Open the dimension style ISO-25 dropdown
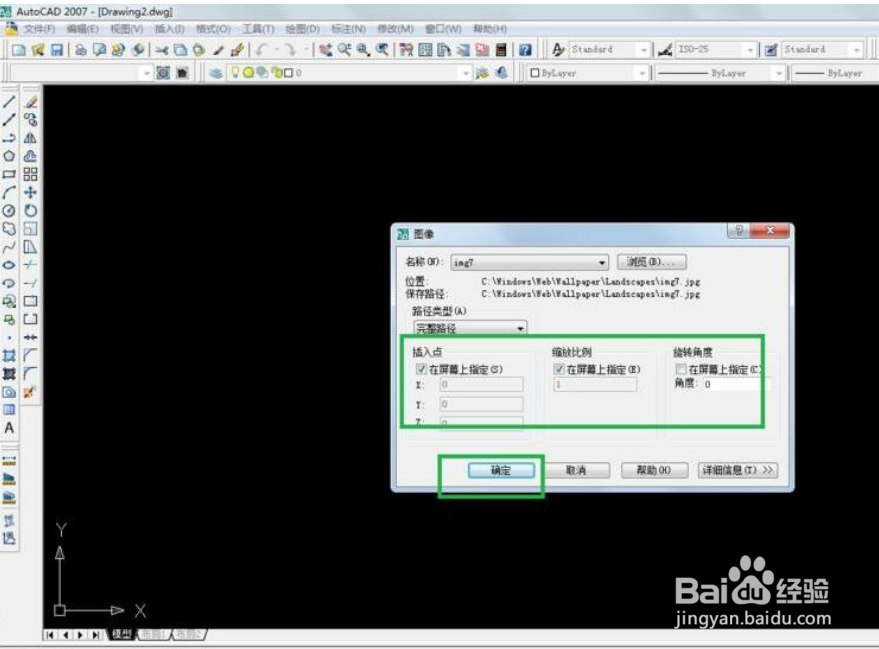This screenshot has height=649, width=879. [750, 50]
